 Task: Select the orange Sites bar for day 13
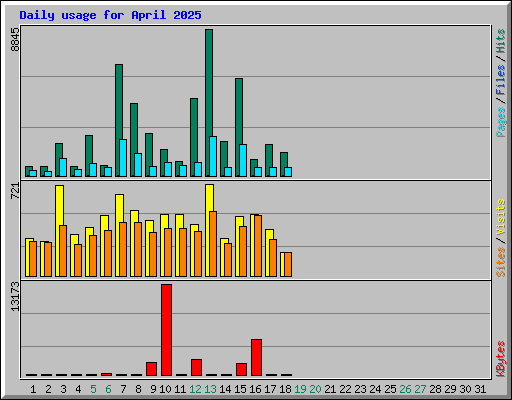(x=213, y=244)
